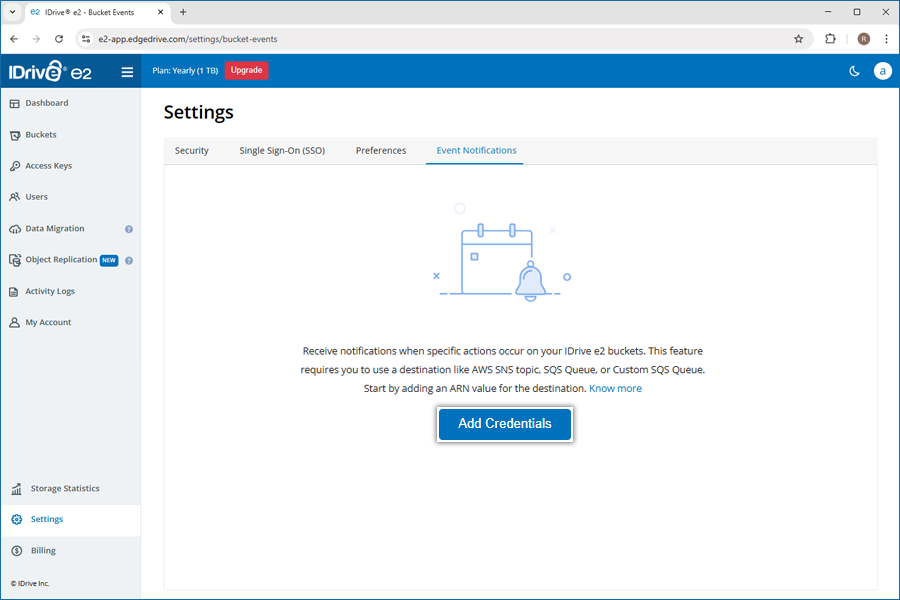Open the user profile avatar menu

882,71
